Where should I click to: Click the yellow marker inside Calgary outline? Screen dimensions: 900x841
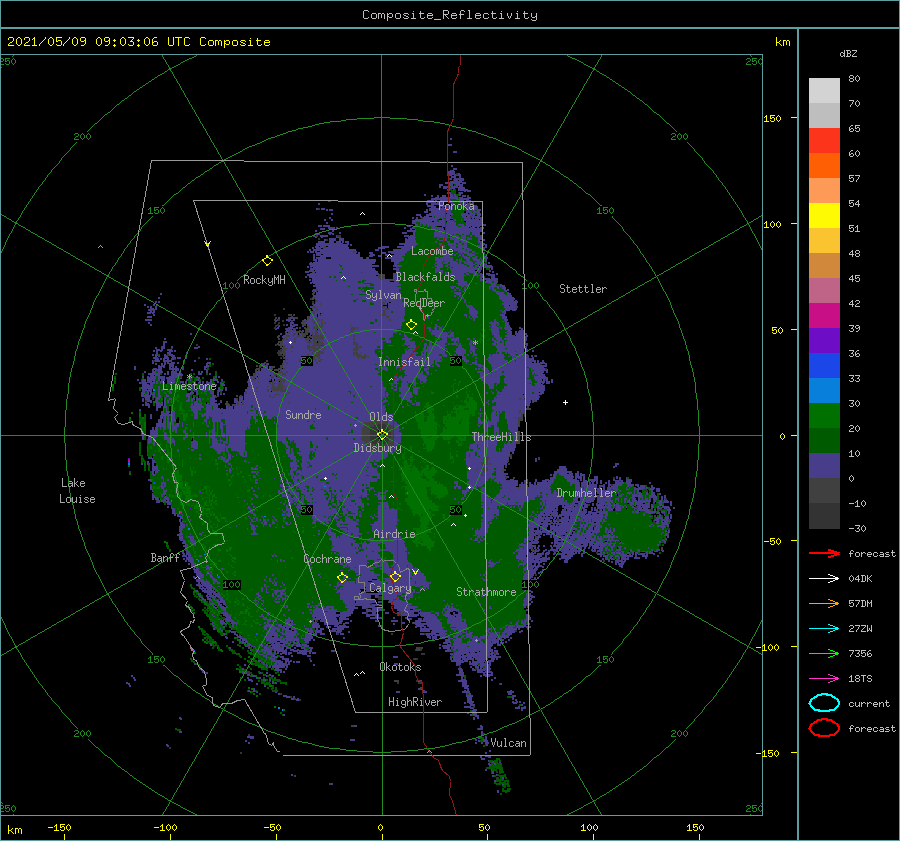click(x=395, y=576)
